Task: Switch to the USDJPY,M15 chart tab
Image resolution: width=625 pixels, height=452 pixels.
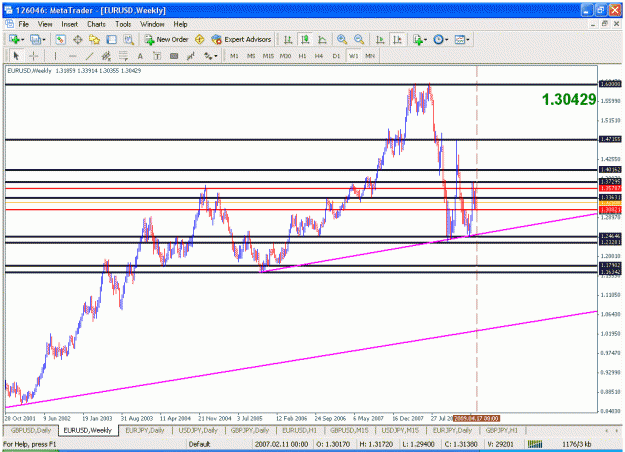Action: [x=400, y=430]
